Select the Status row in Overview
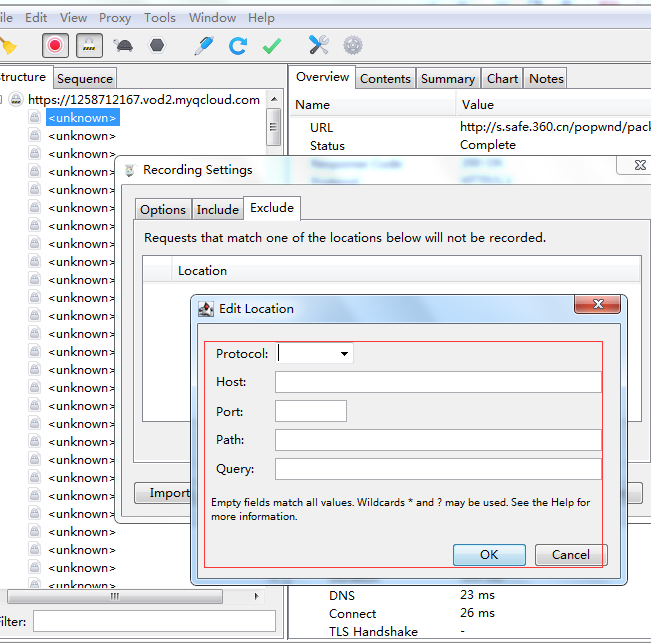 coord(470,145)
